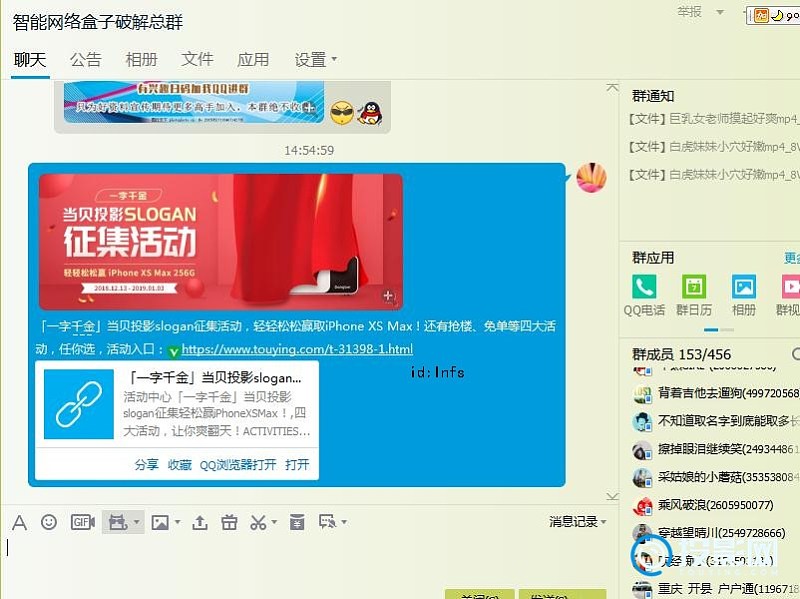Switch to the 应用 tab

253,60
